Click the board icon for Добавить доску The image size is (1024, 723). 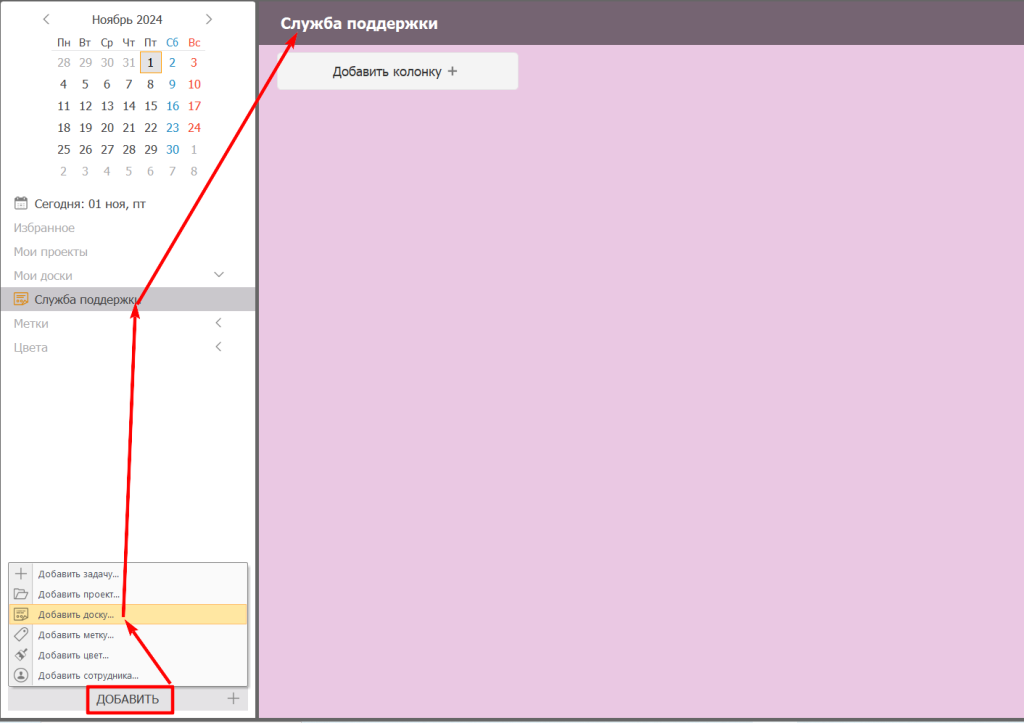click(21, 614)
